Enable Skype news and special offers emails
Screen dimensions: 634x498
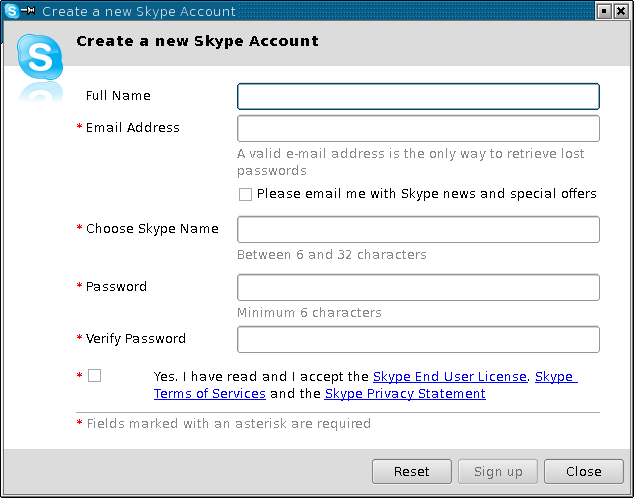pyautogui.click(x=245, y=194)
